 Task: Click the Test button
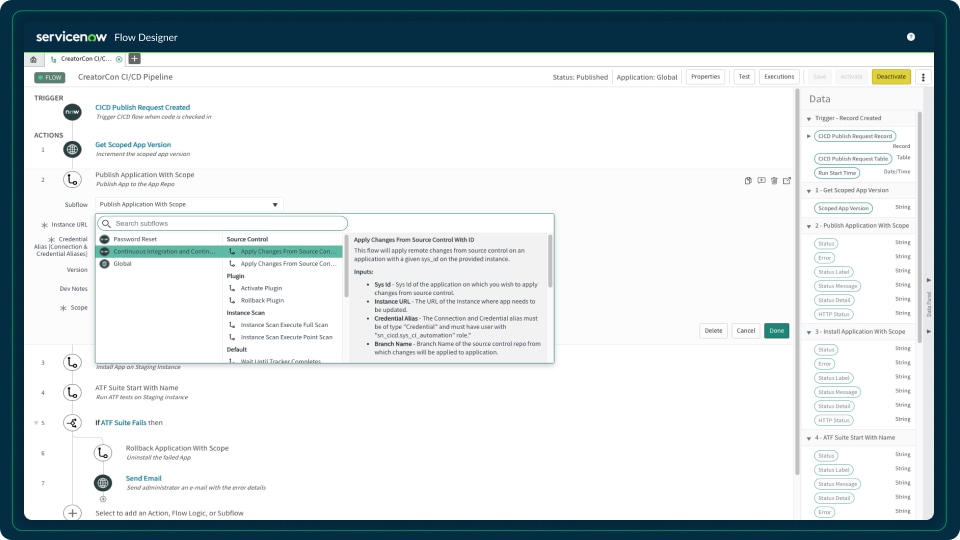click(x=744, y=77)
